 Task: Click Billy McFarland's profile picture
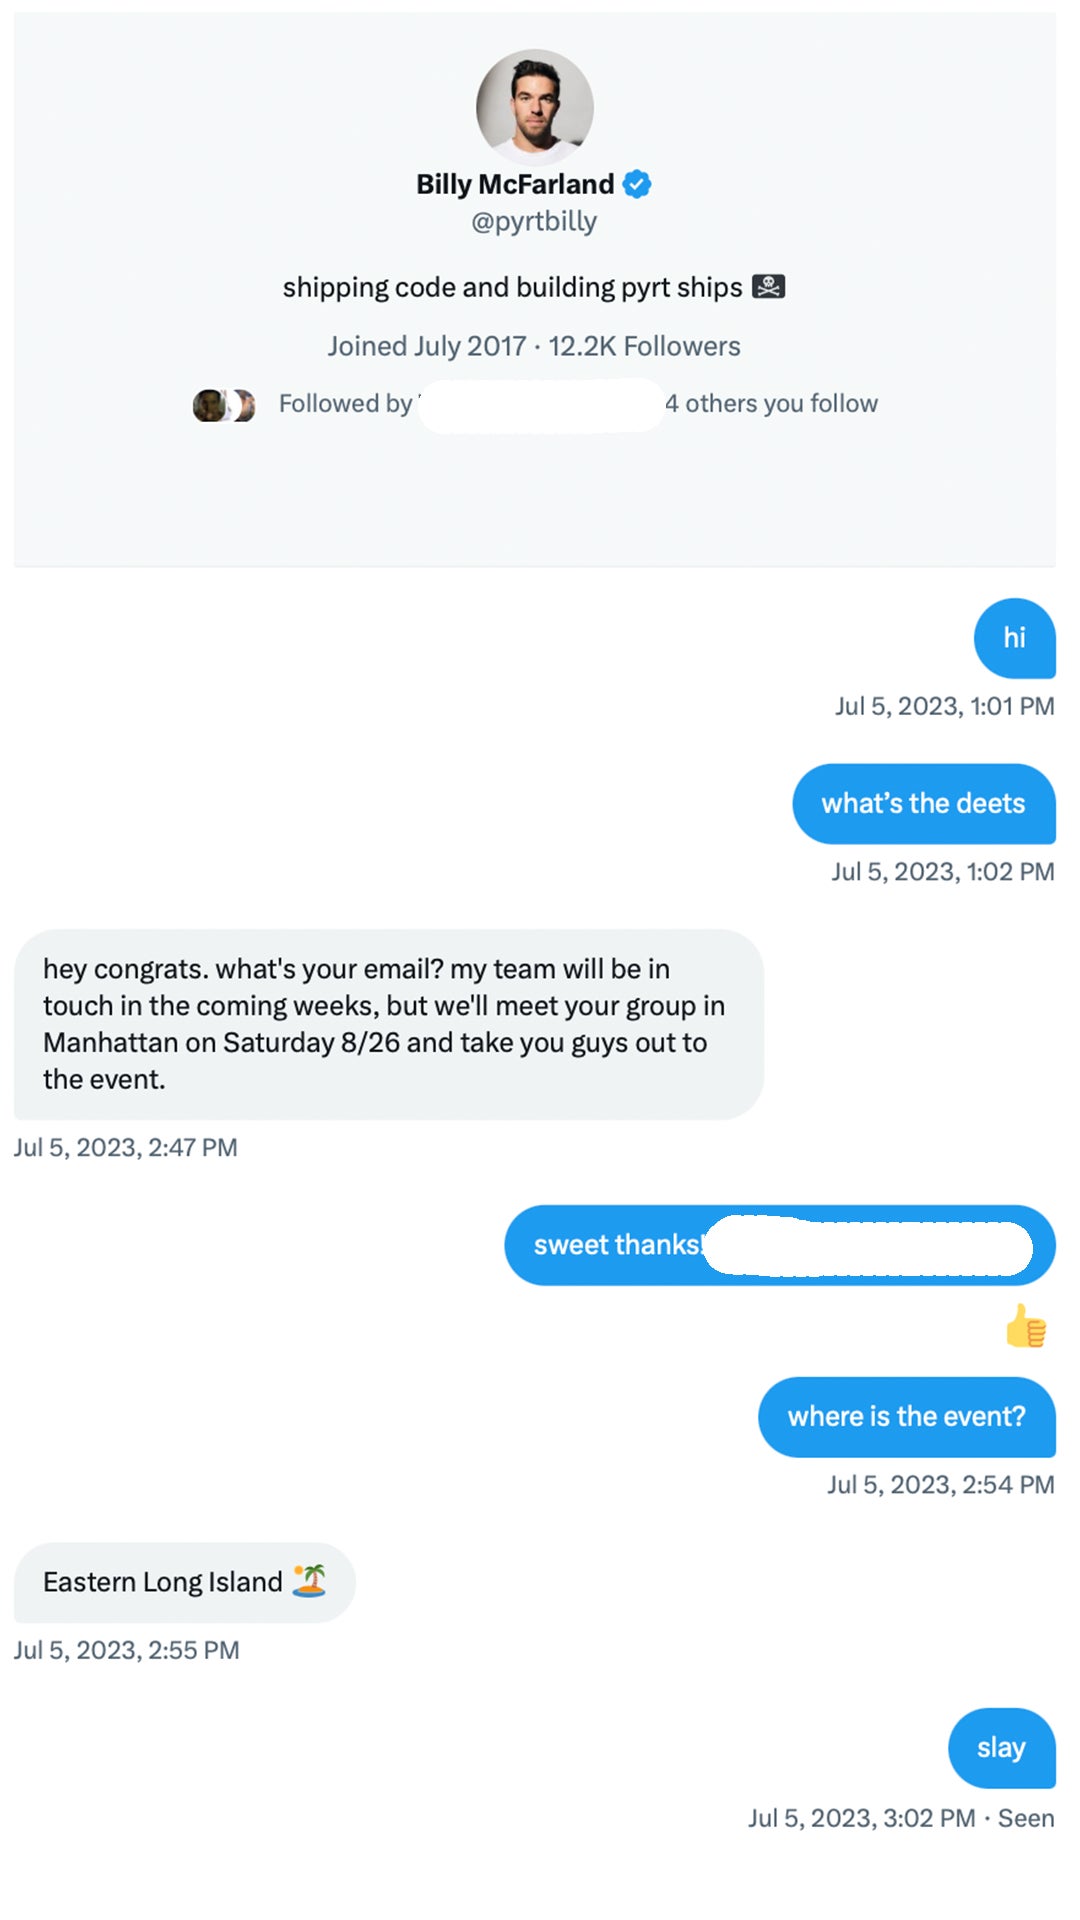pyautogui.click(x=534, y=107)
